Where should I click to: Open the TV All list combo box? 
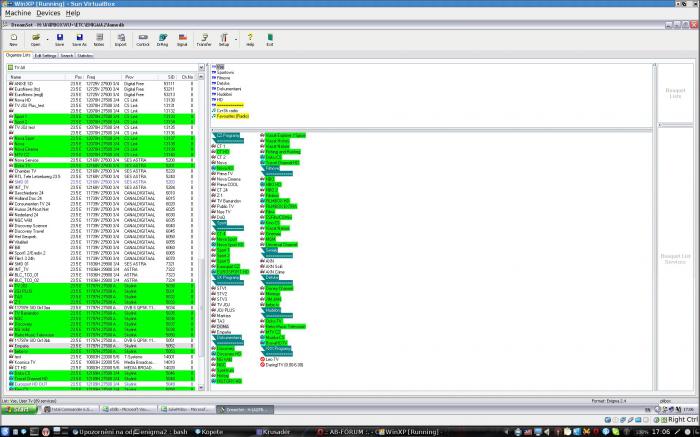106,67
